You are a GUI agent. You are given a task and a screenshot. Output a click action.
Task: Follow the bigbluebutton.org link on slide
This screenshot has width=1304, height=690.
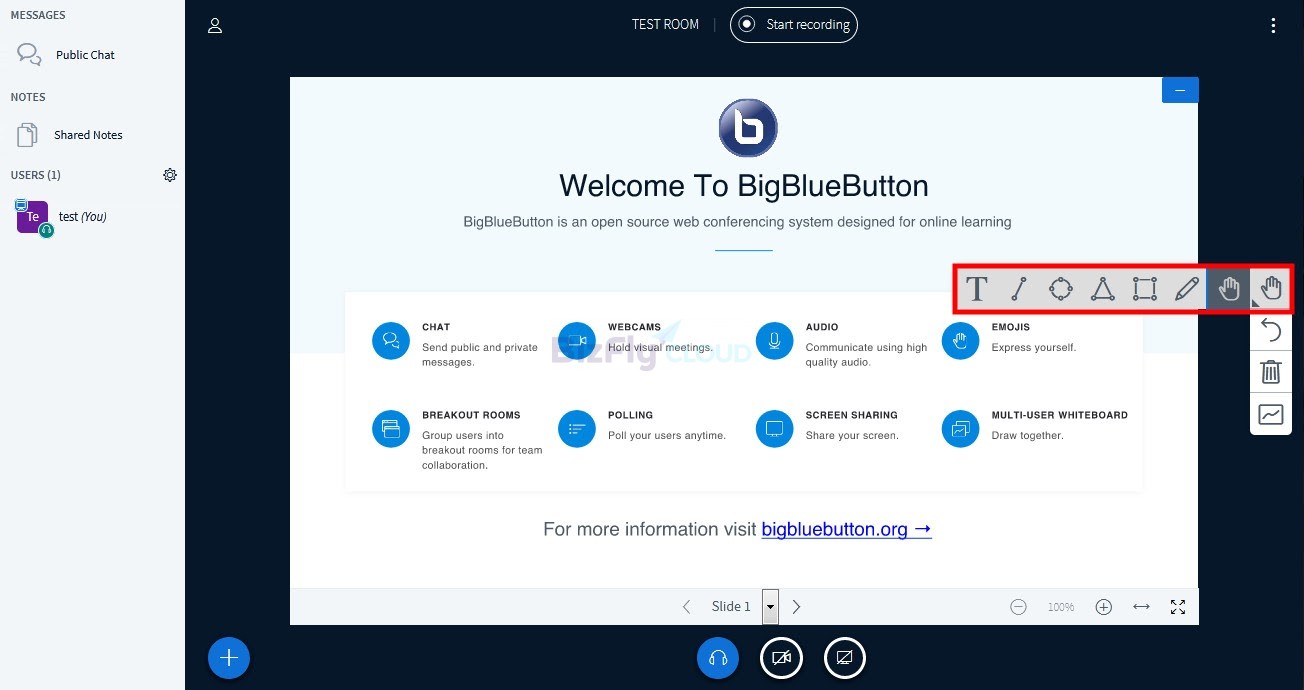[x=846, y=529]
